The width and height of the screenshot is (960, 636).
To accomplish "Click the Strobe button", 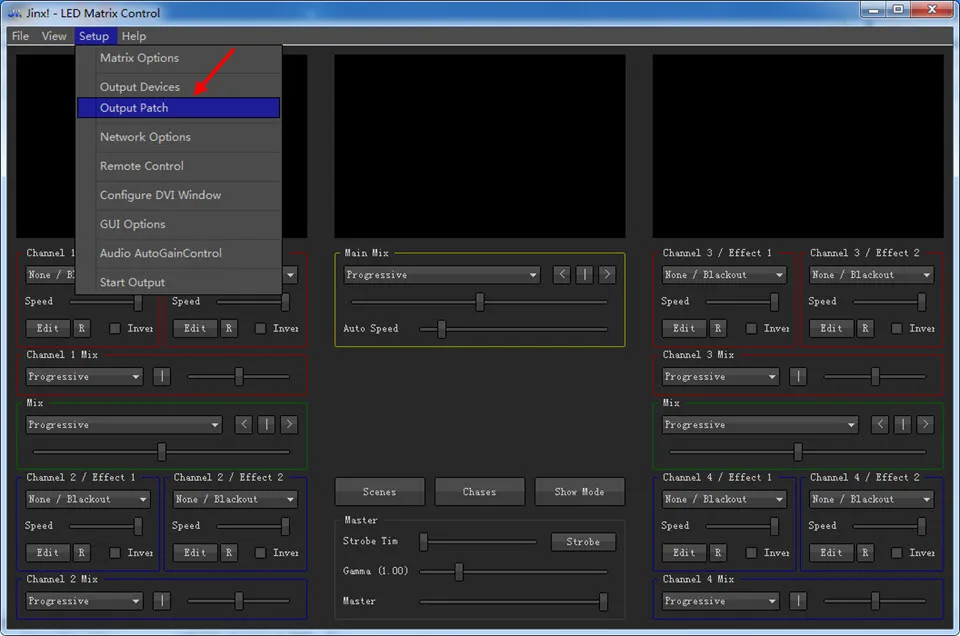I will [x=583, y=542].
